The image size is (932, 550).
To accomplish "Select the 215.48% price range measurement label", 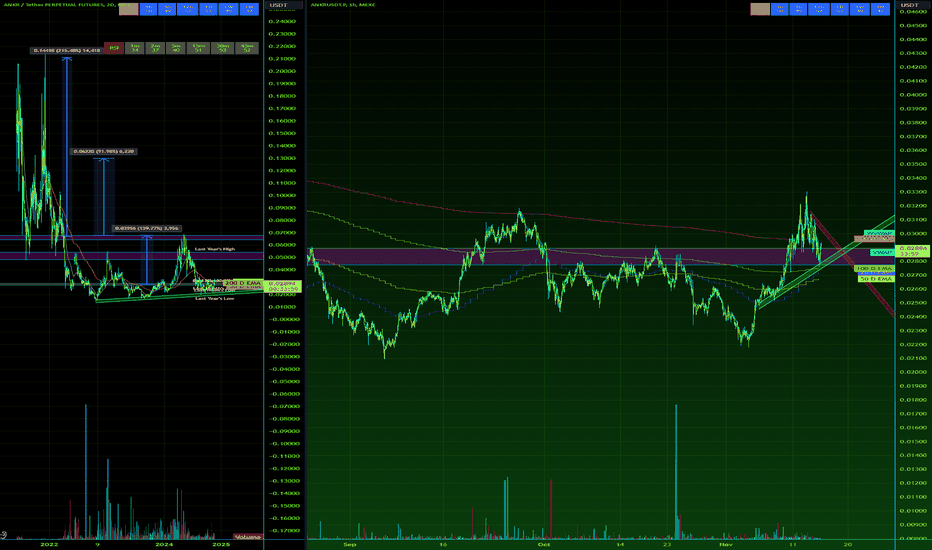I will coord(67,51).
